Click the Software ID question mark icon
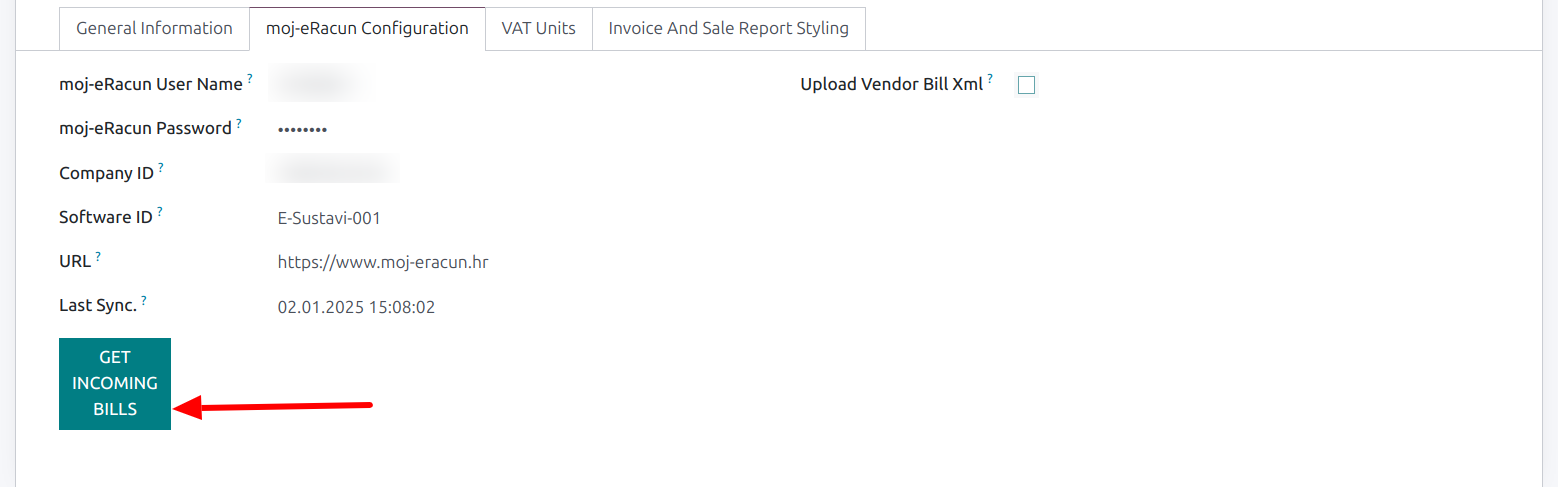 pyautogui.click(x=159, y=211)
